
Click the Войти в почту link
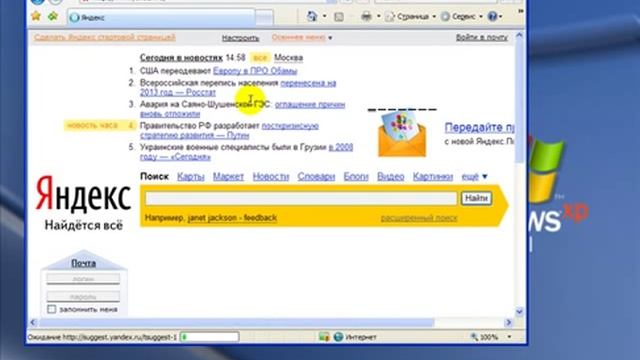[x=482, y=37]
